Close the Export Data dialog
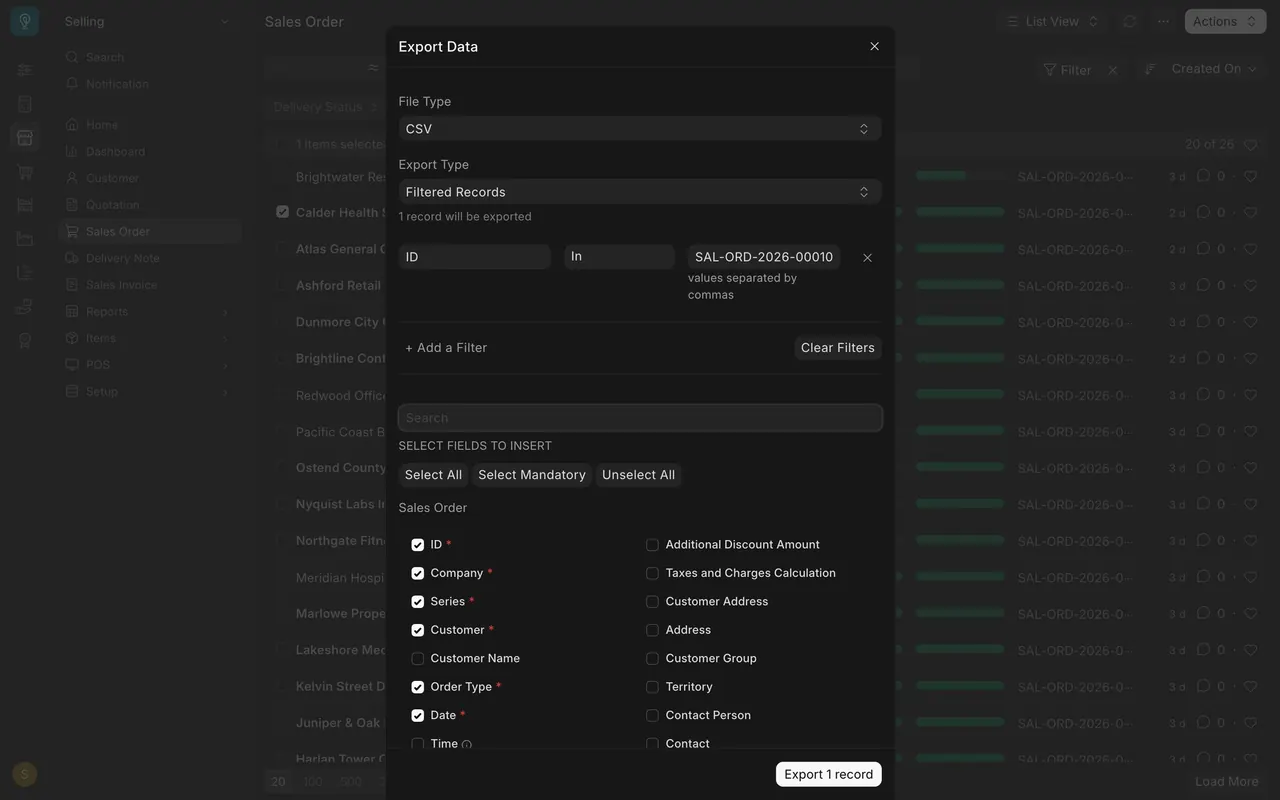 [x=874, y=46]
